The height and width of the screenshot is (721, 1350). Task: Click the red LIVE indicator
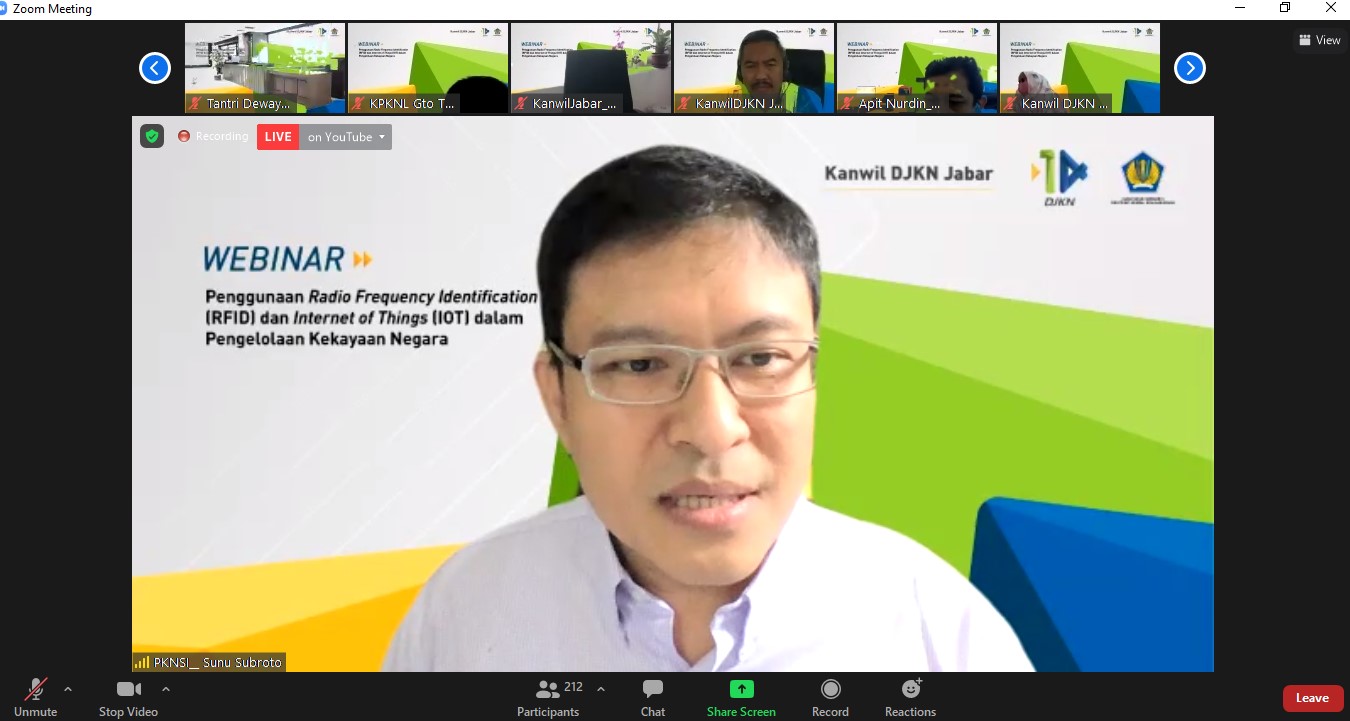[x=278, y=137]
